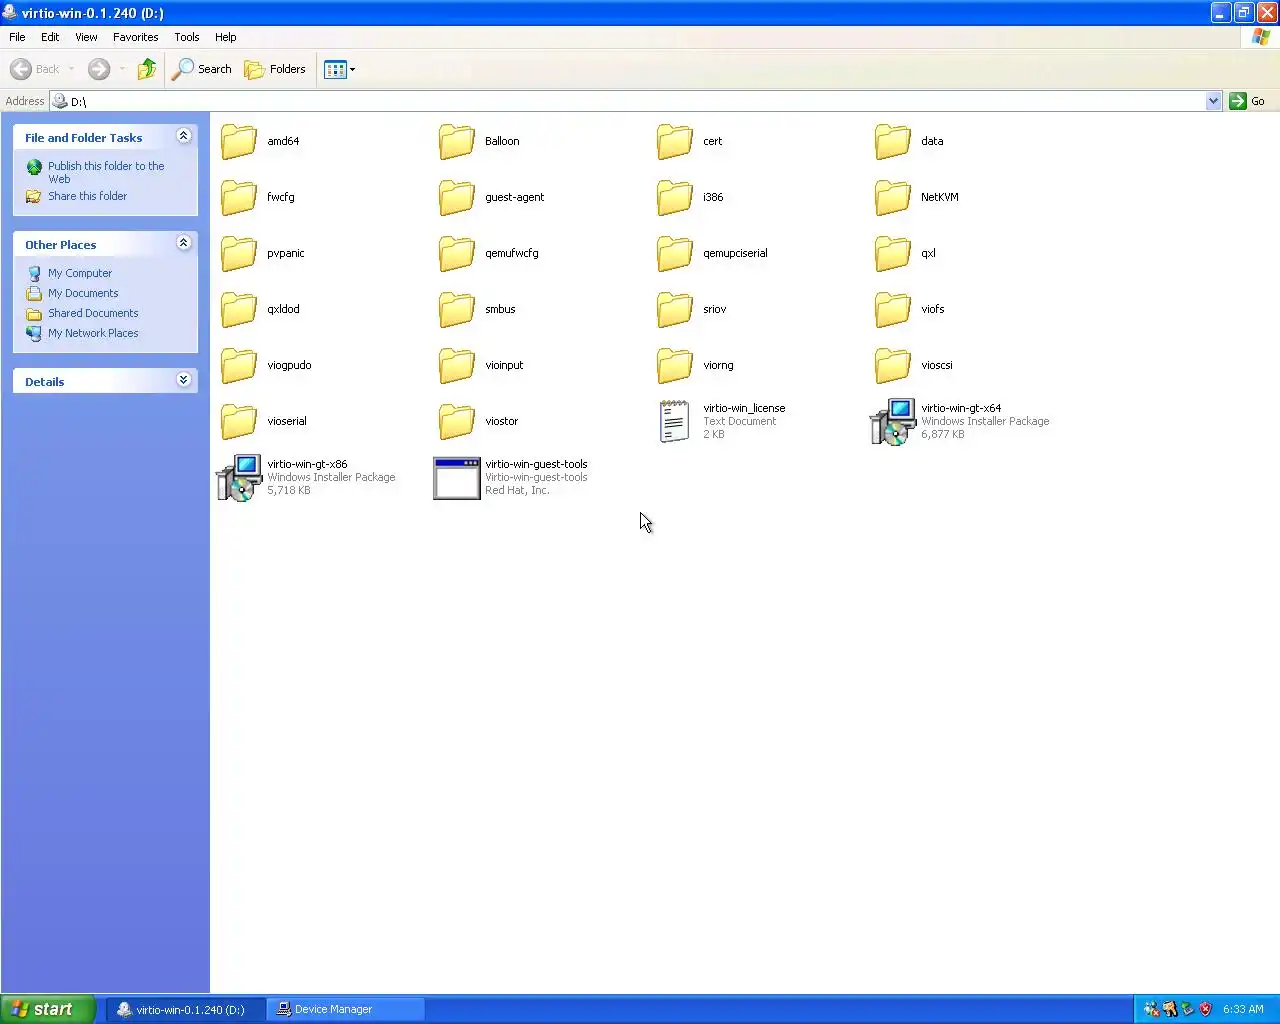
Task: Open the Forward button history dropdown arrow
Action: click(x=122, y=69)
